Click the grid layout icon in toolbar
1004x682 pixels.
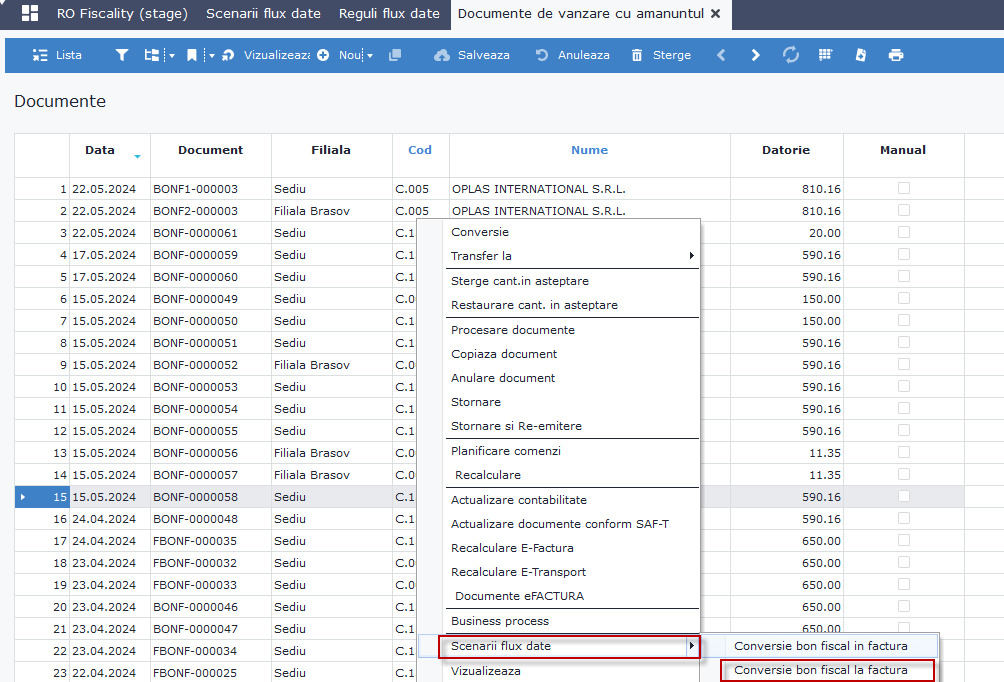click(826, 55)
